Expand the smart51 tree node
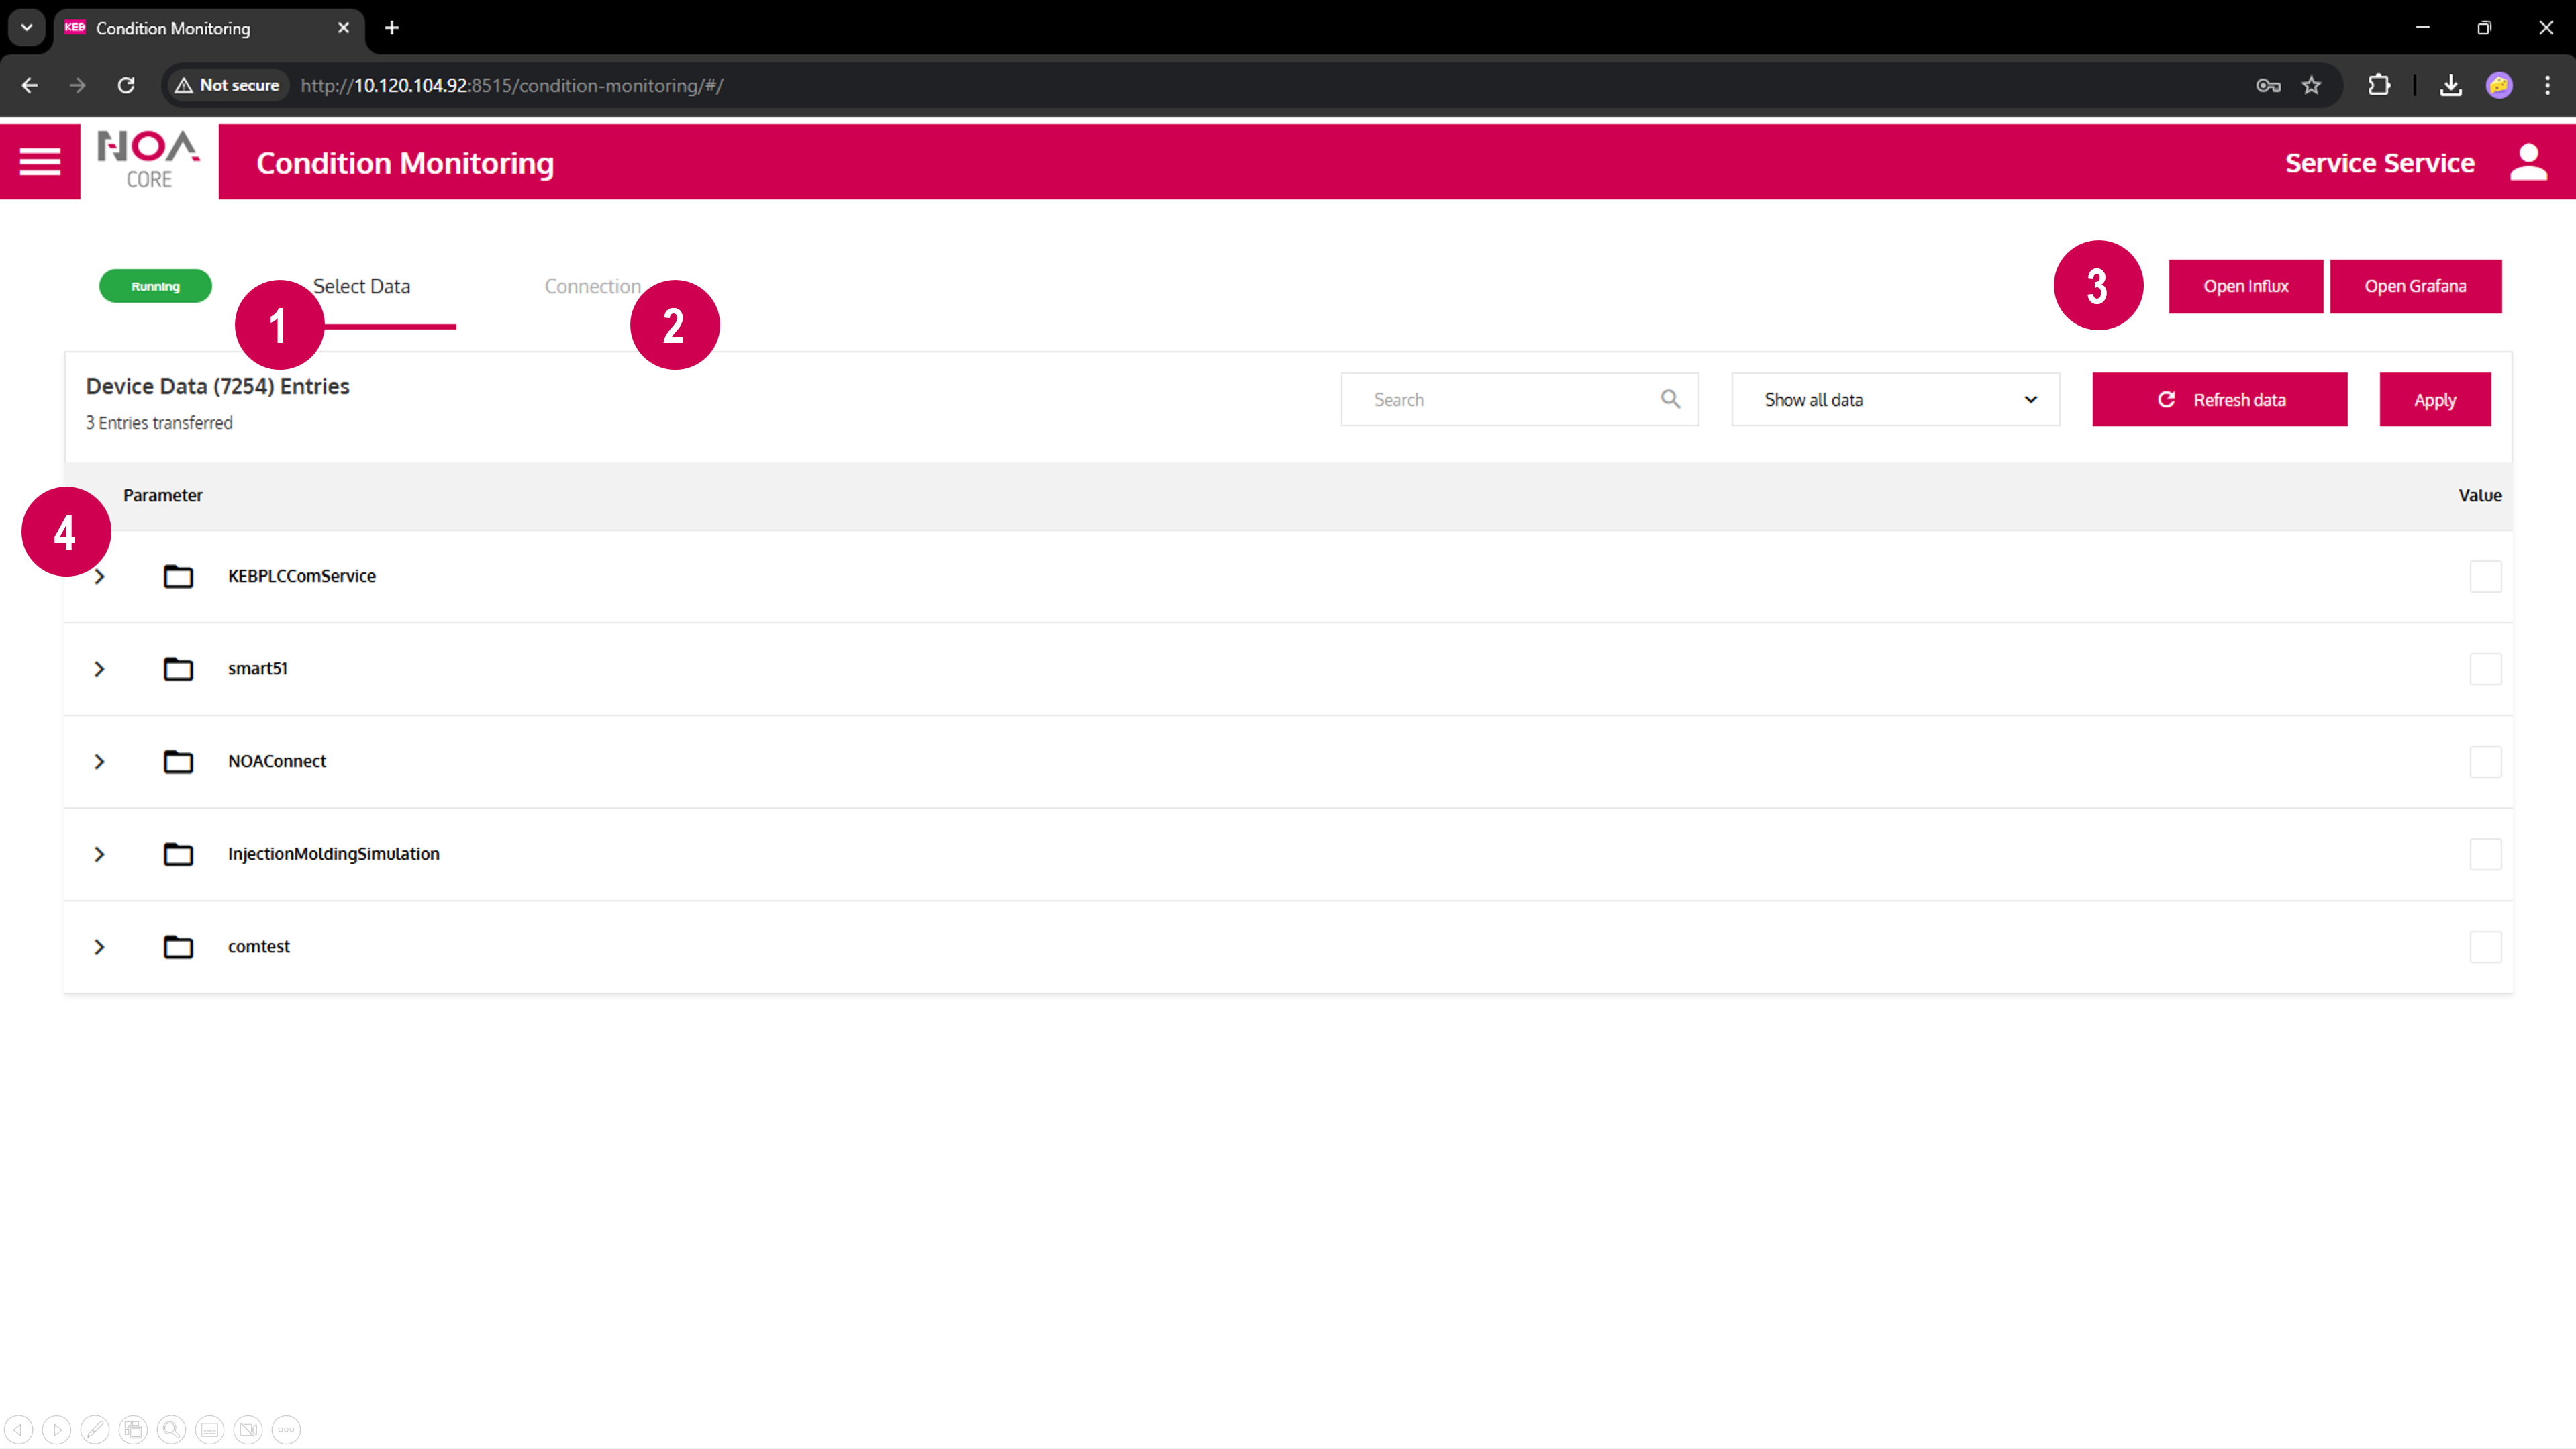2576x1449 pixels. click(99, 669)
